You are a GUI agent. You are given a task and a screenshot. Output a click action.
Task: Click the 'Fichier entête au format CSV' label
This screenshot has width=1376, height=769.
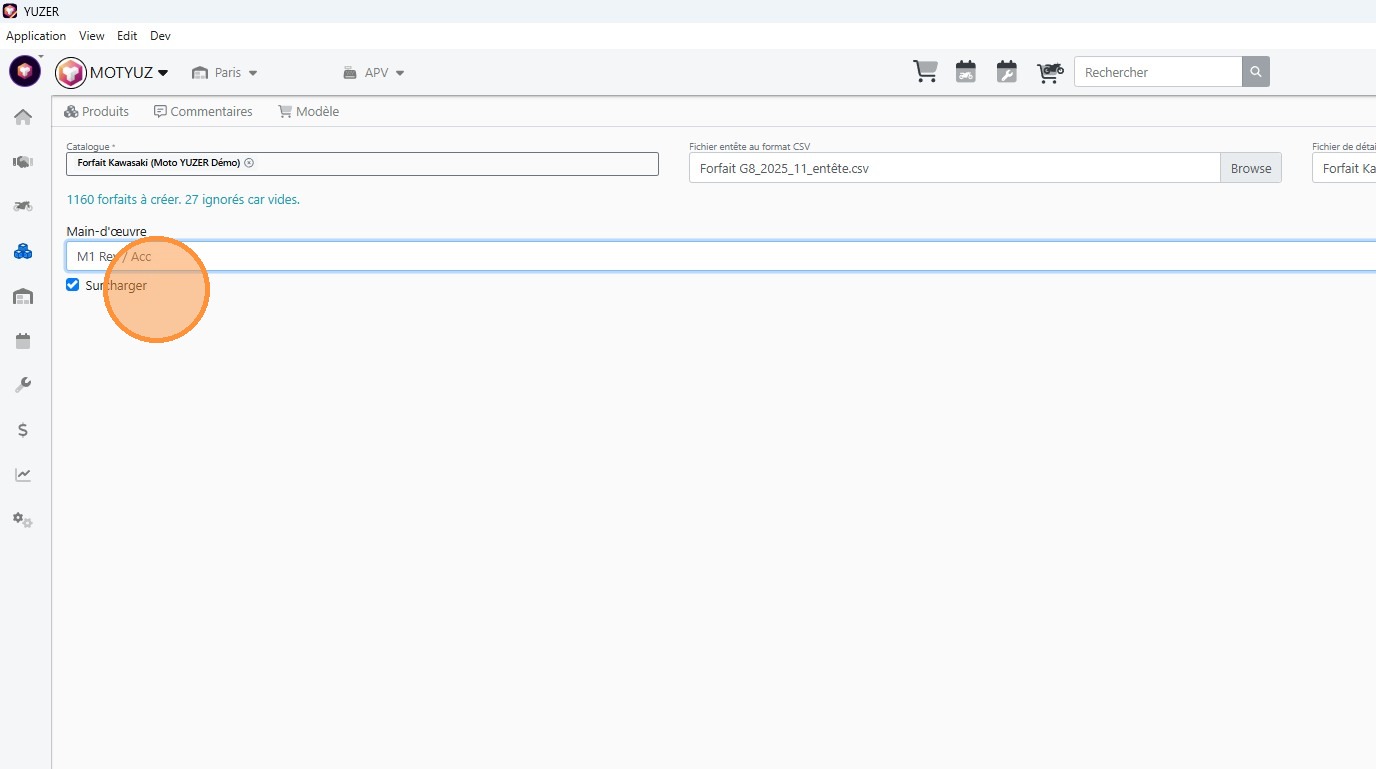tap(750, 147)
